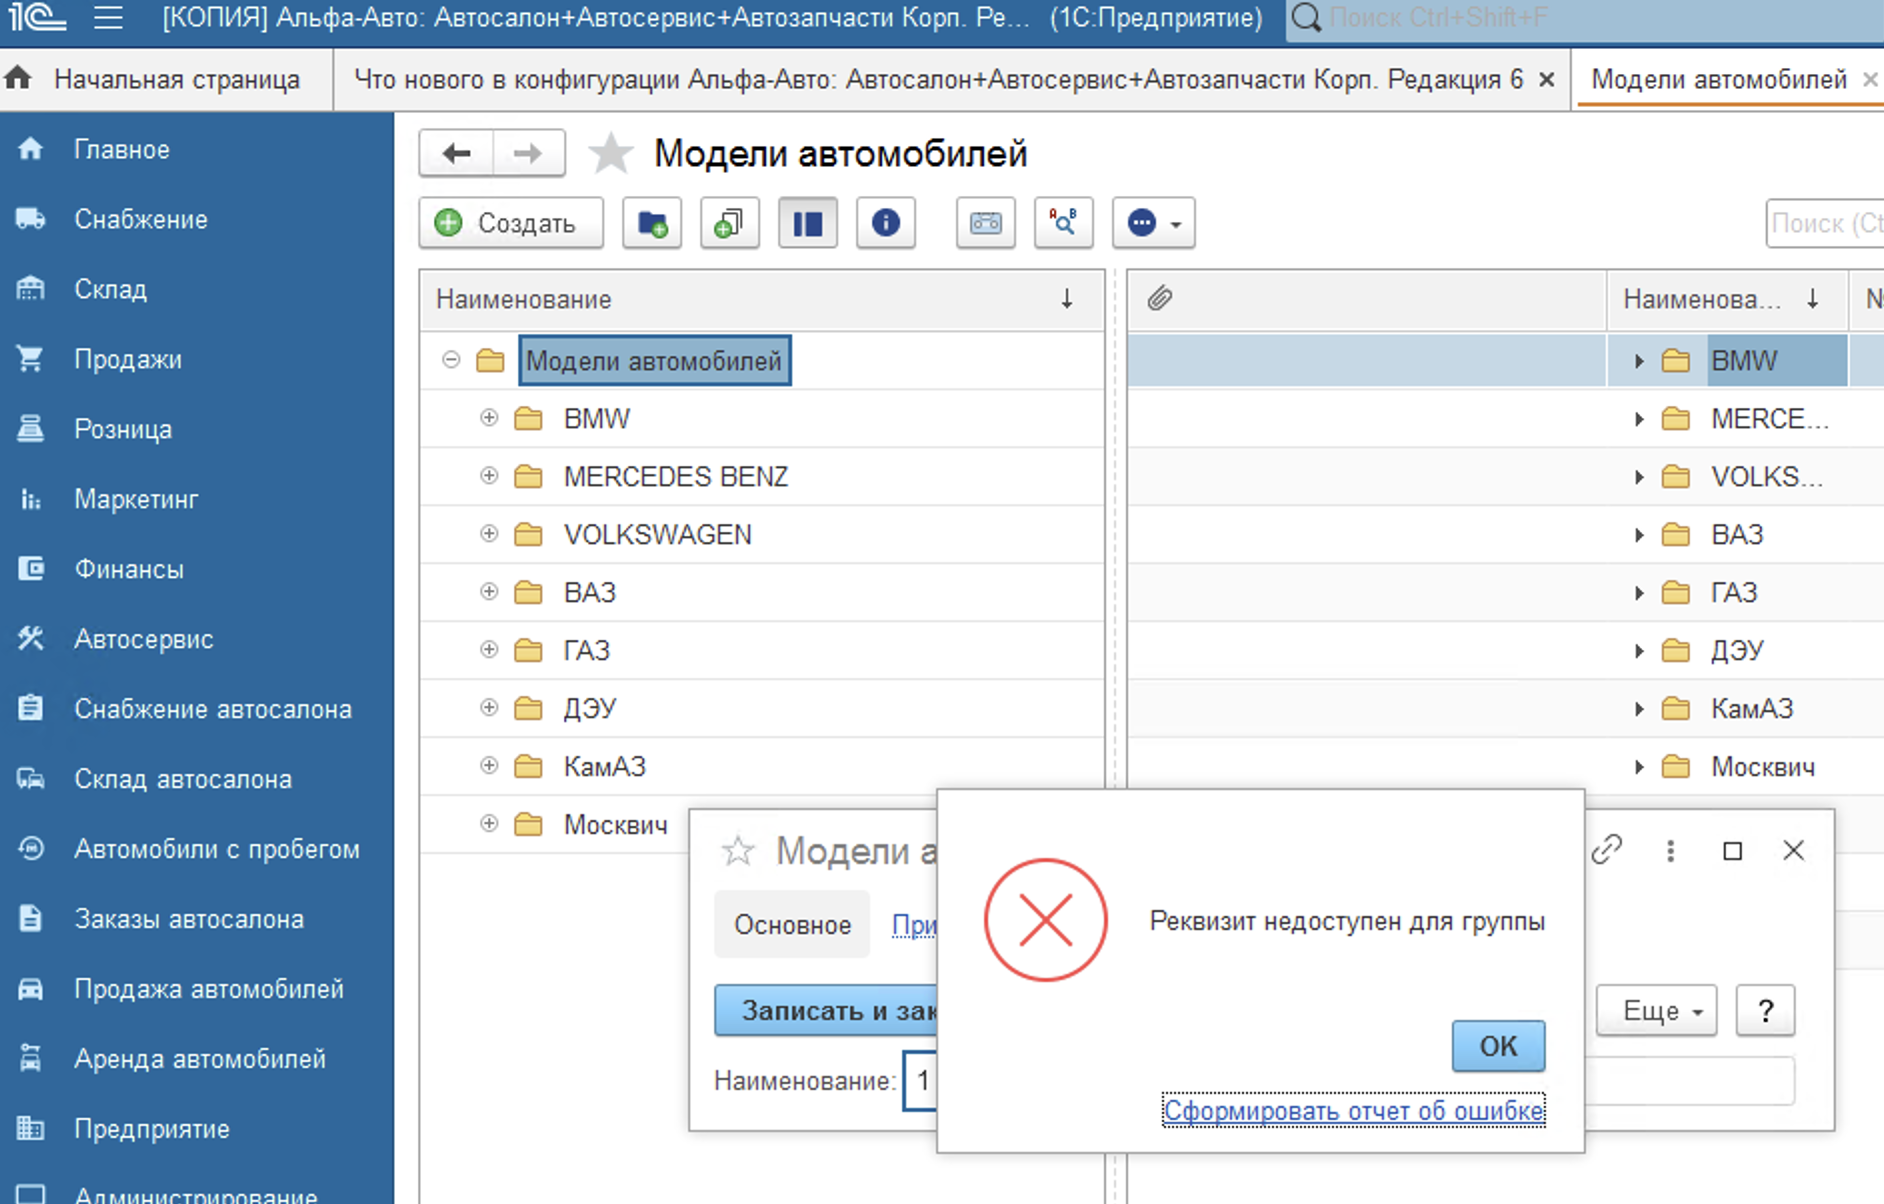
Task: Expand КамАЗ folder in left tree
Action: pyautogui.click(x=489, y=766)
